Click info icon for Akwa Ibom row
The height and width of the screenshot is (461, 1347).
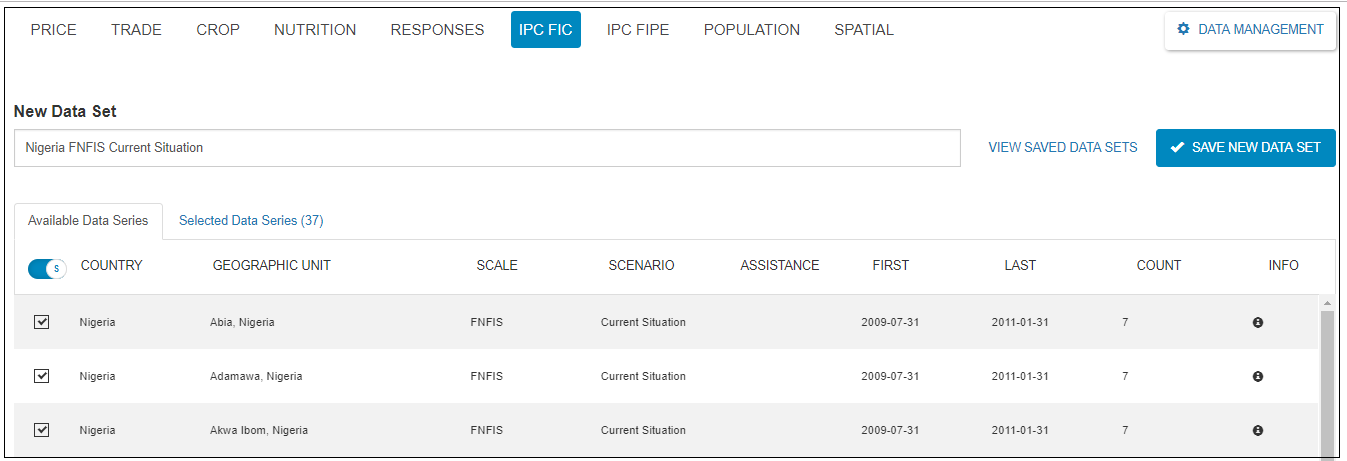point(1257,430)
